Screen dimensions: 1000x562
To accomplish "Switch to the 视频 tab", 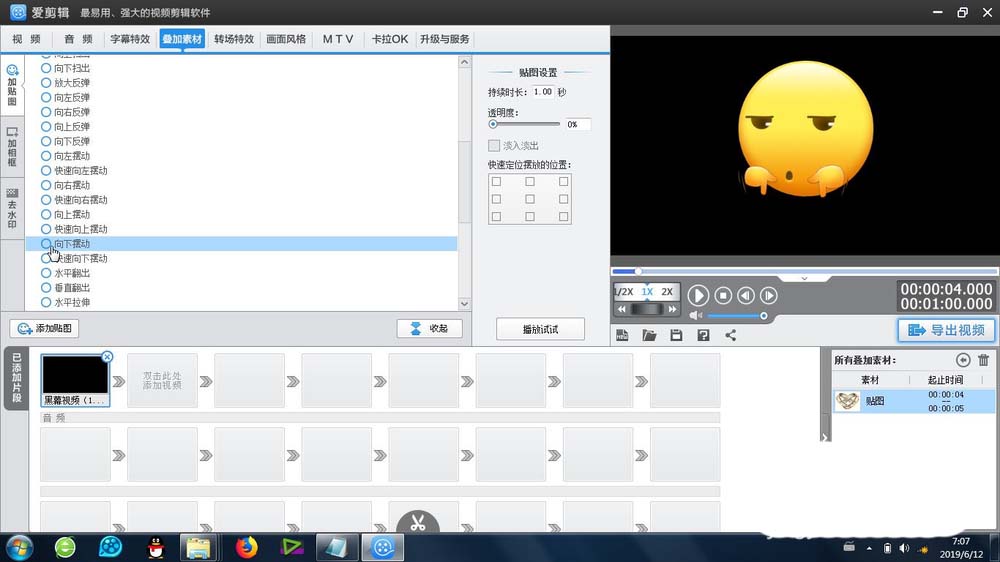I will tap(26, 39).
